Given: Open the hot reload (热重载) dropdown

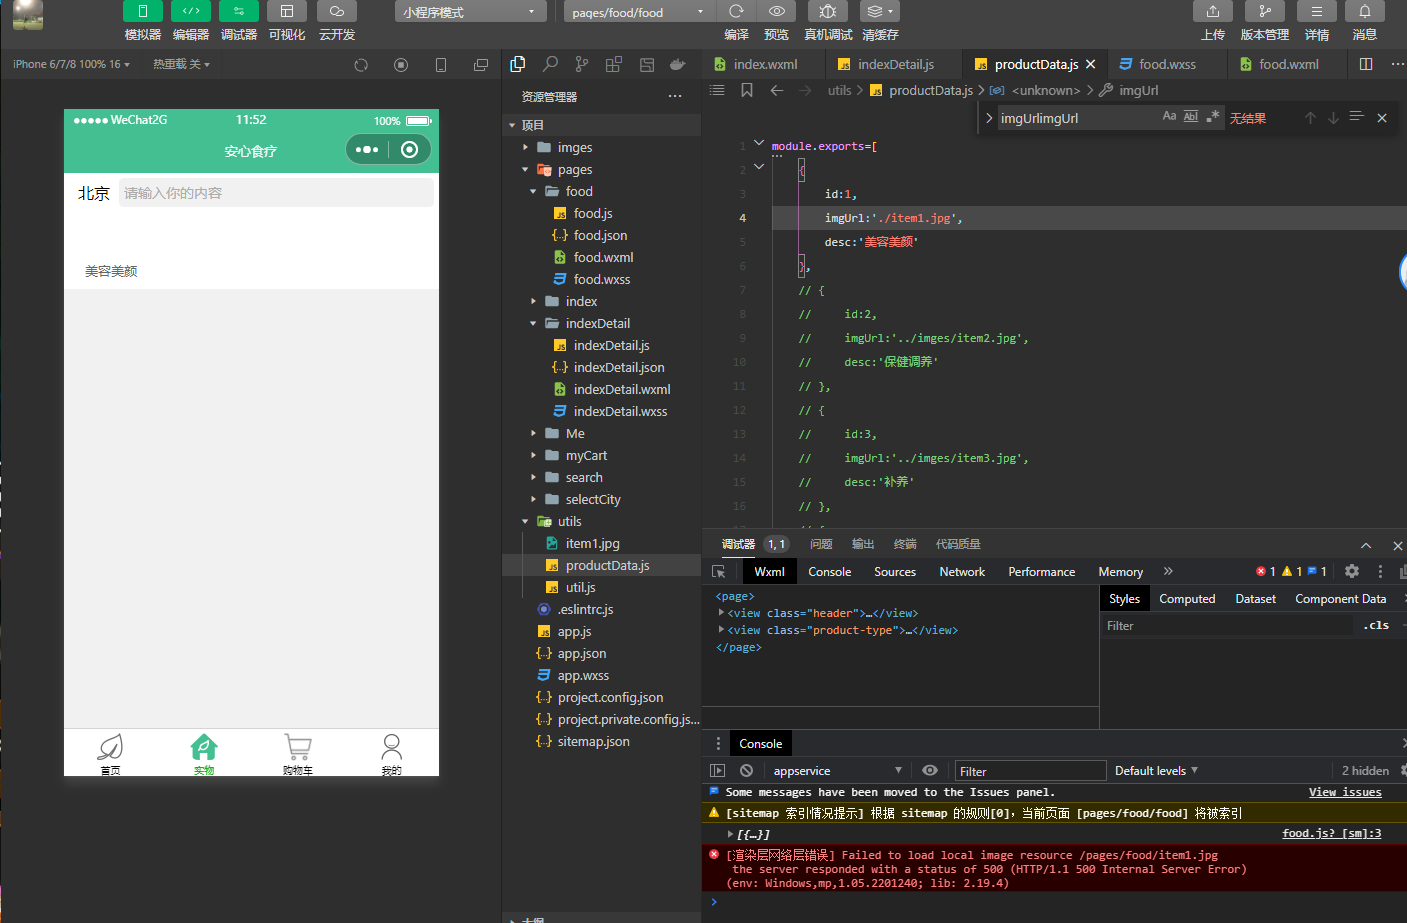Looking at the screenshot, I should pyautogui.click(x=181, y=64).
